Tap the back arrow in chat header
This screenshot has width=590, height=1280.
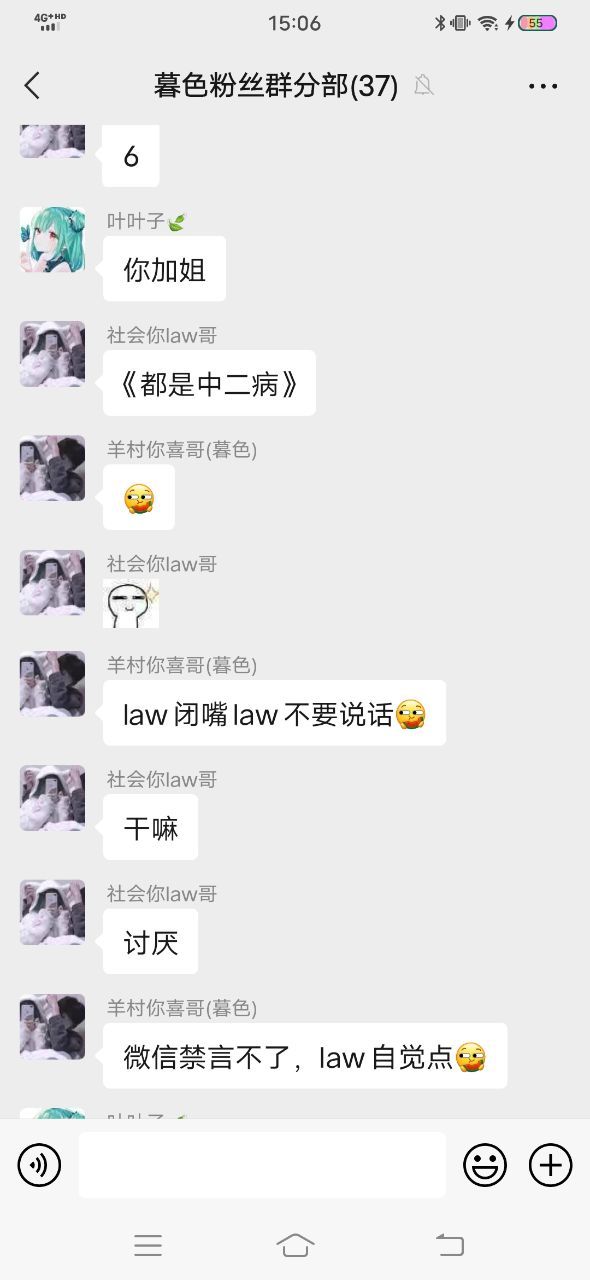[32, 86]
